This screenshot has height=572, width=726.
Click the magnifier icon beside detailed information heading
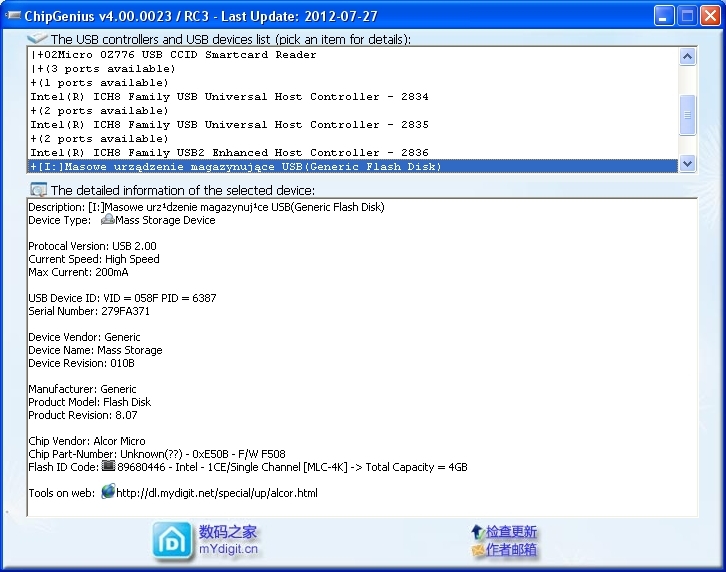click(38, 189)
